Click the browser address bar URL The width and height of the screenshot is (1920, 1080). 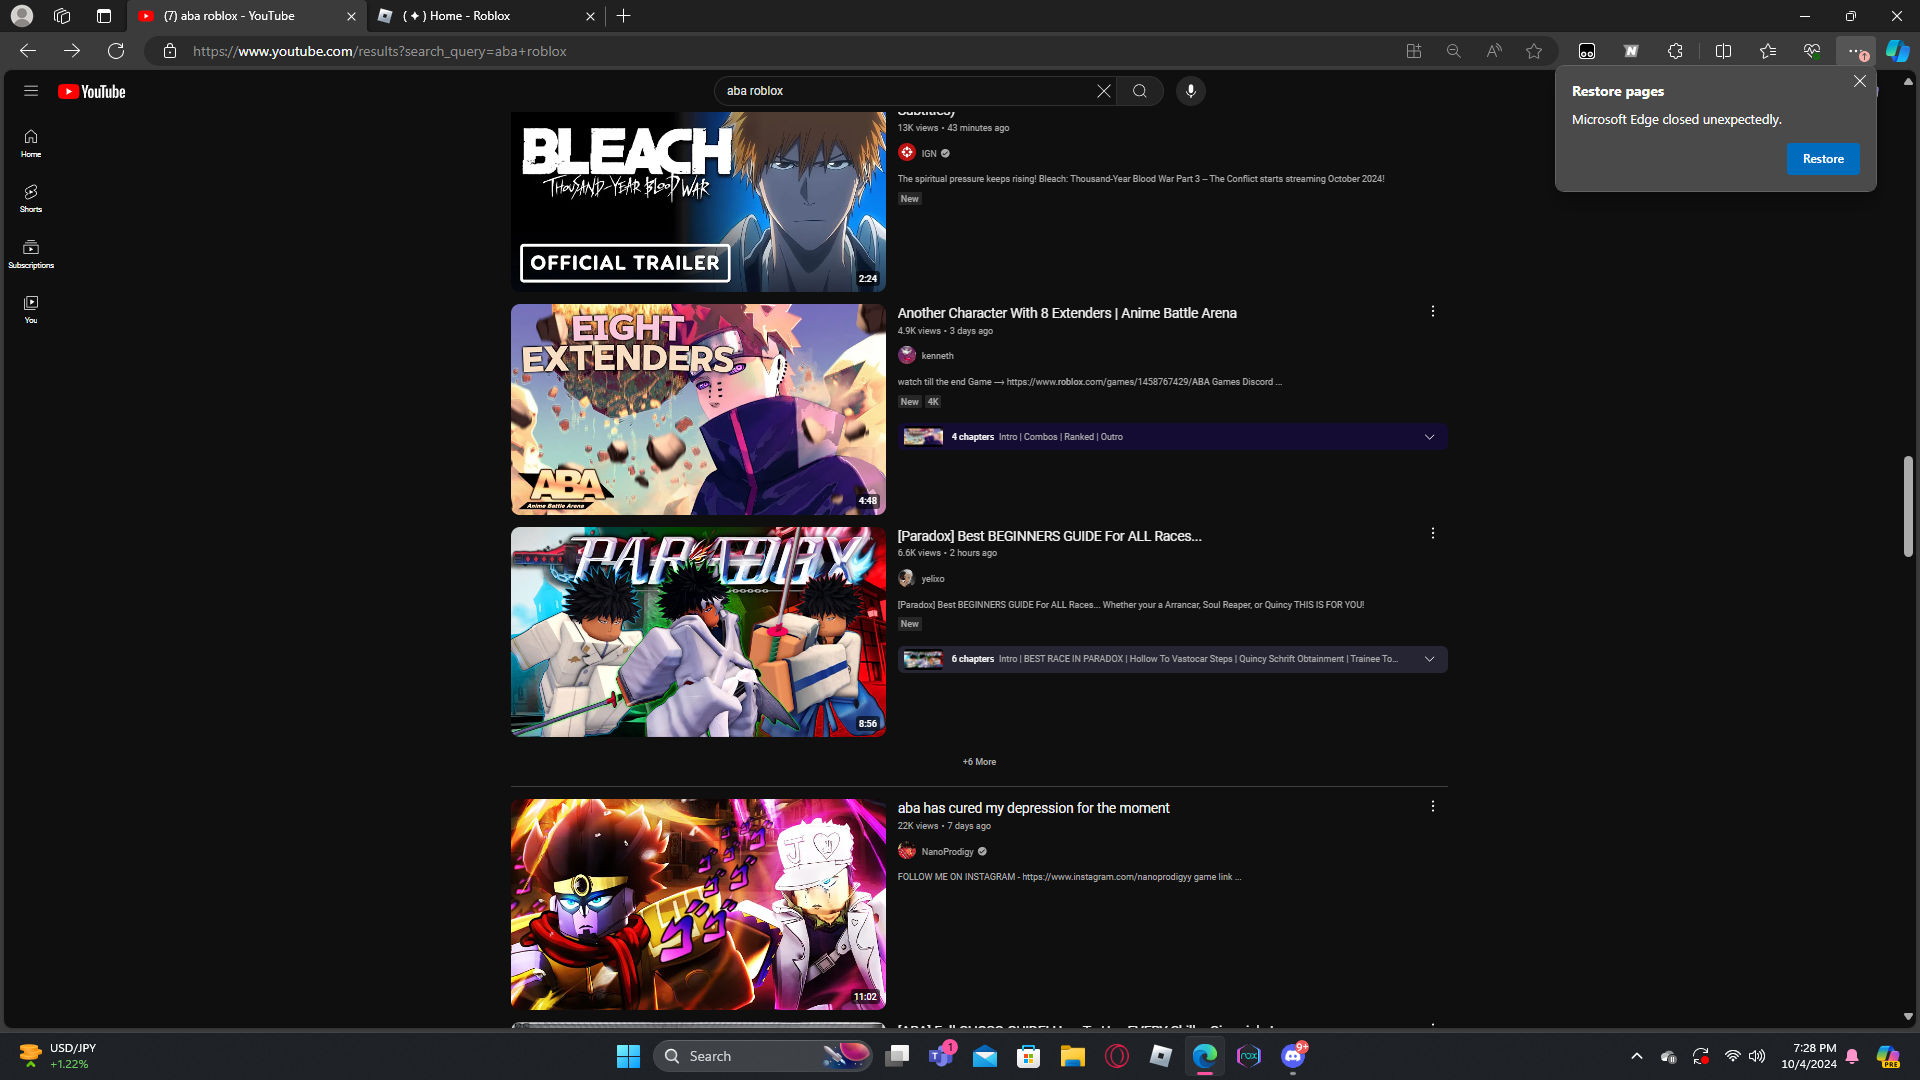(380, 51)
